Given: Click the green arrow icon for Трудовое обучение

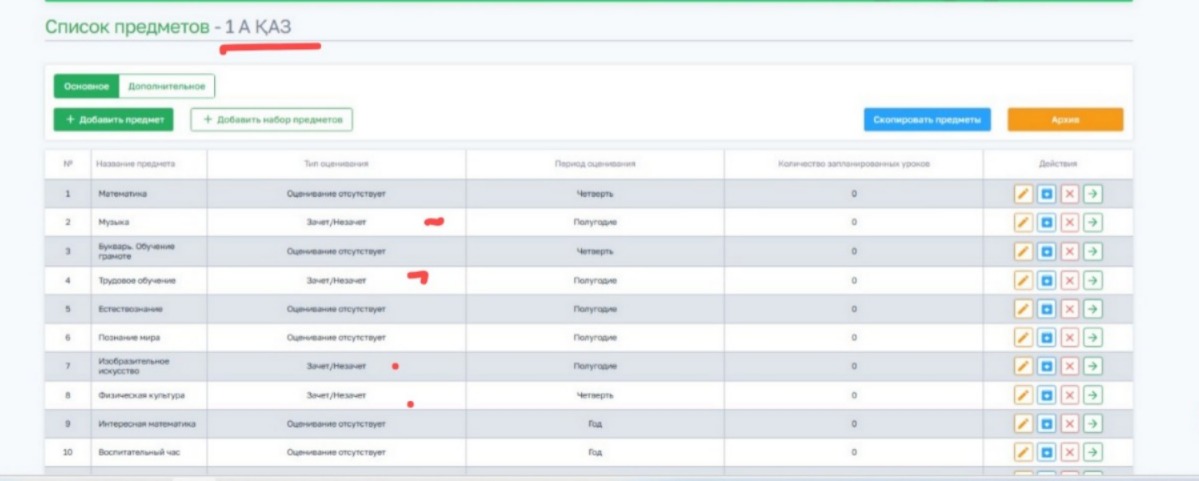Looking at the screenshot, I should click(1092, 280).
